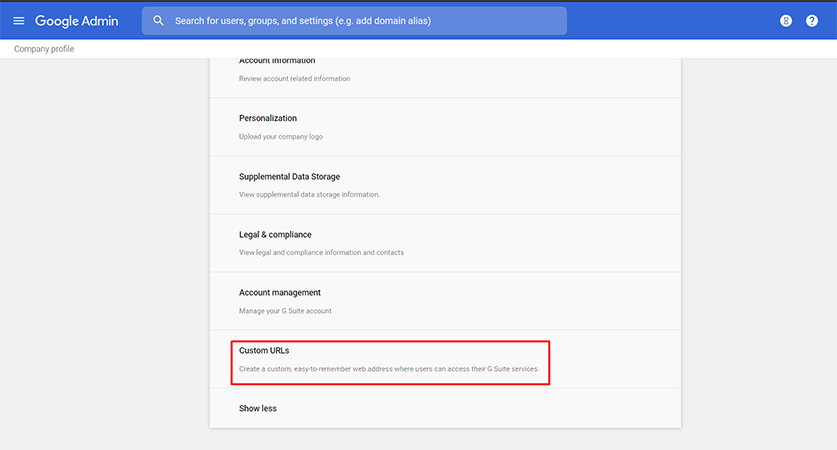This screenshot has width=837, height=450.
Task: Click 'Upload your company logo' text
Action: pyautogui.click(x=281, y=137)
